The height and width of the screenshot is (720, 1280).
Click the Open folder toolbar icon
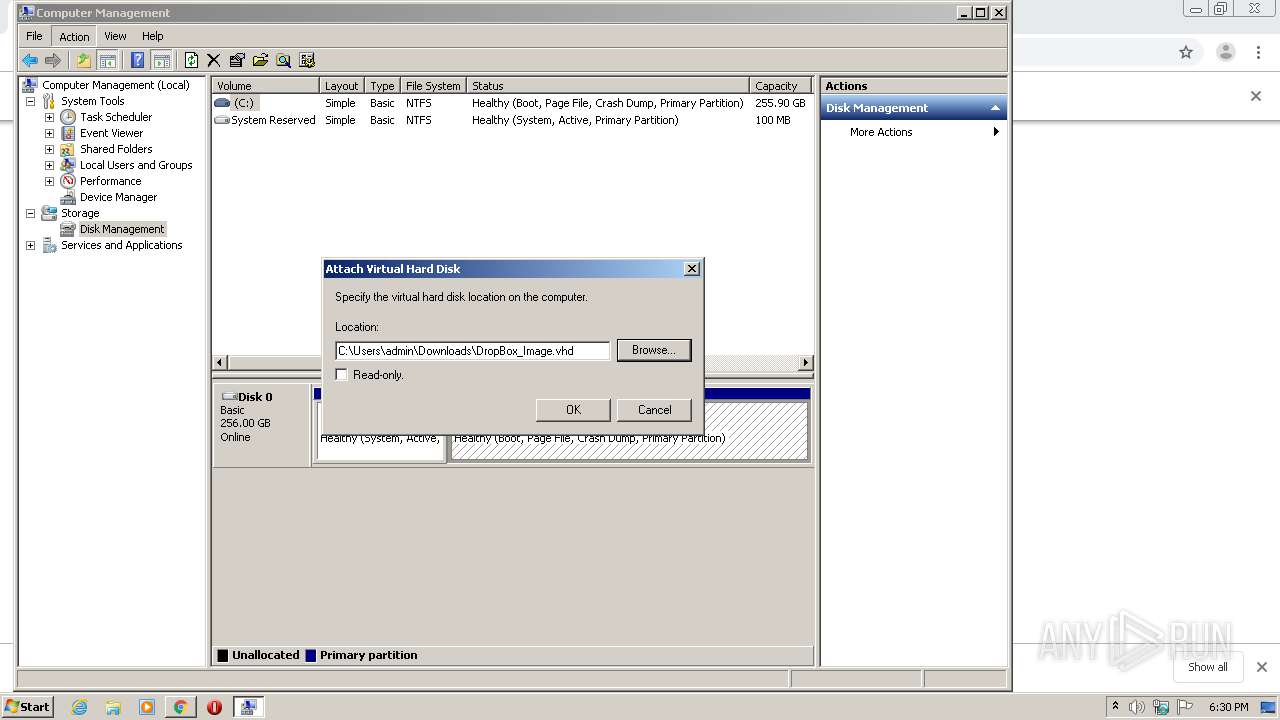click(260, 60)
